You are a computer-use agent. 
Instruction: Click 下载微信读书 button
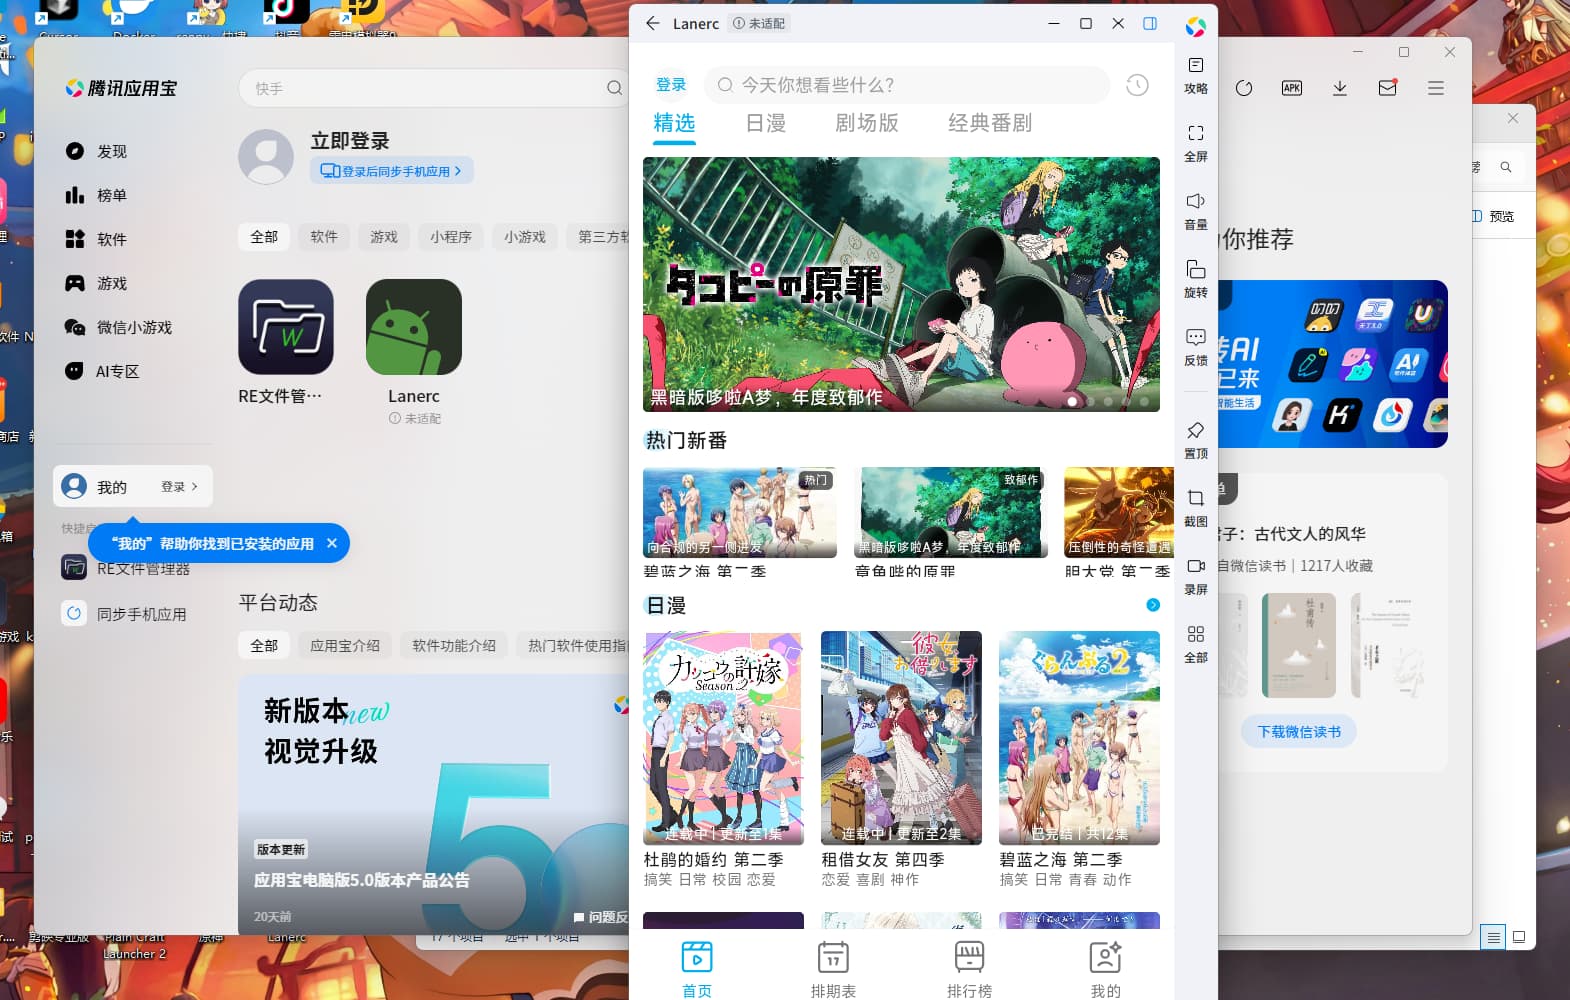coord(1299,732)
